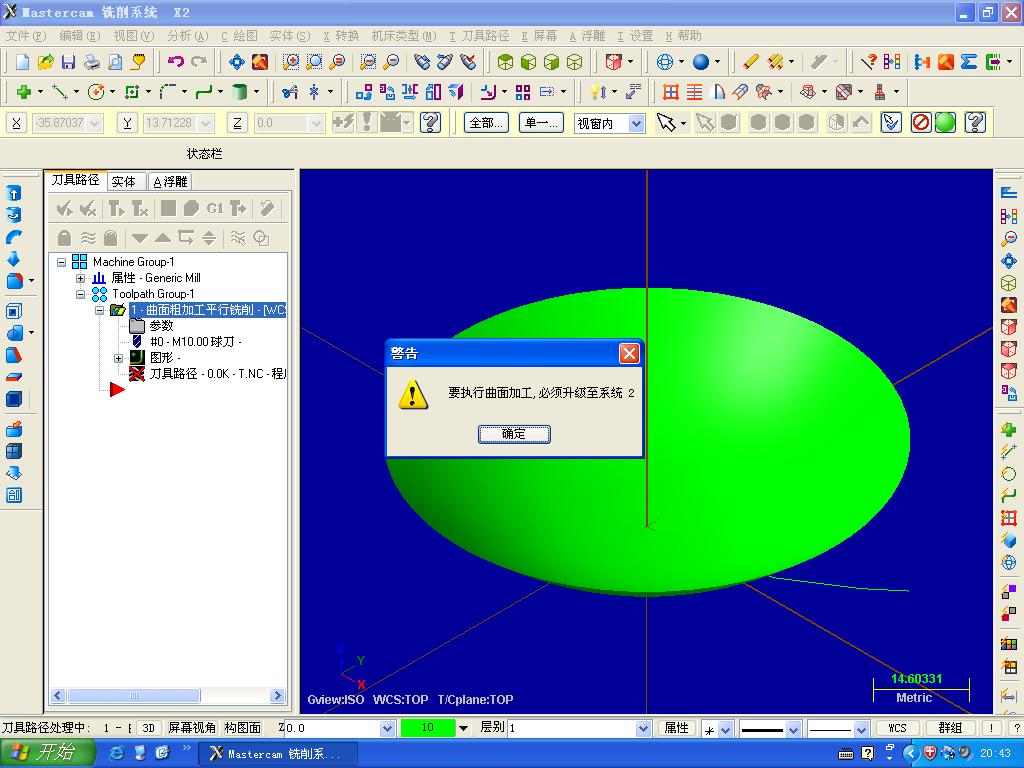
Task: Click the wireframe globe icon
Action: [665, 62]
